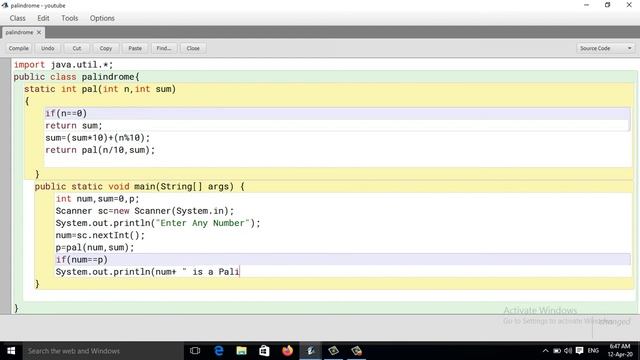This screenshot has width=640, height=360.
Task: Open Task View on the taskbar
Action: pyautogui.click(x=195, y=351)
